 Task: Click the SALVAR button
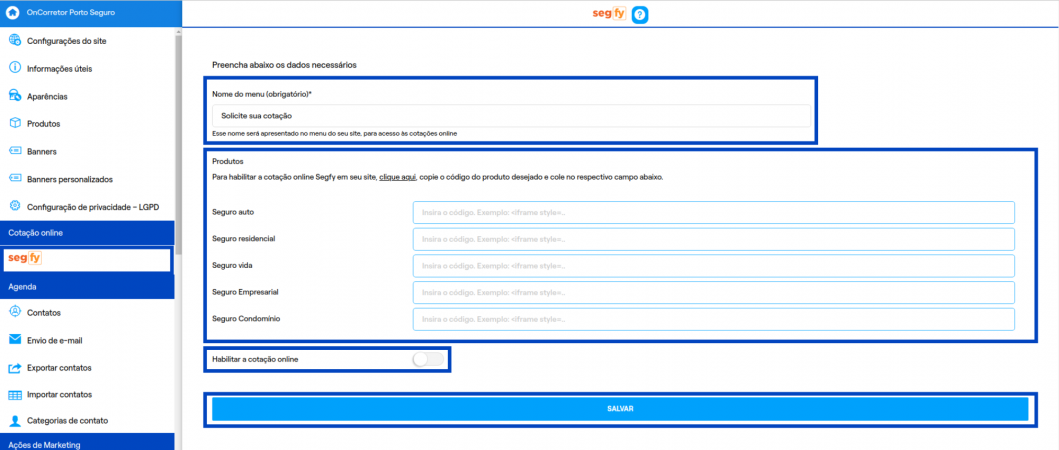(620, 409)
